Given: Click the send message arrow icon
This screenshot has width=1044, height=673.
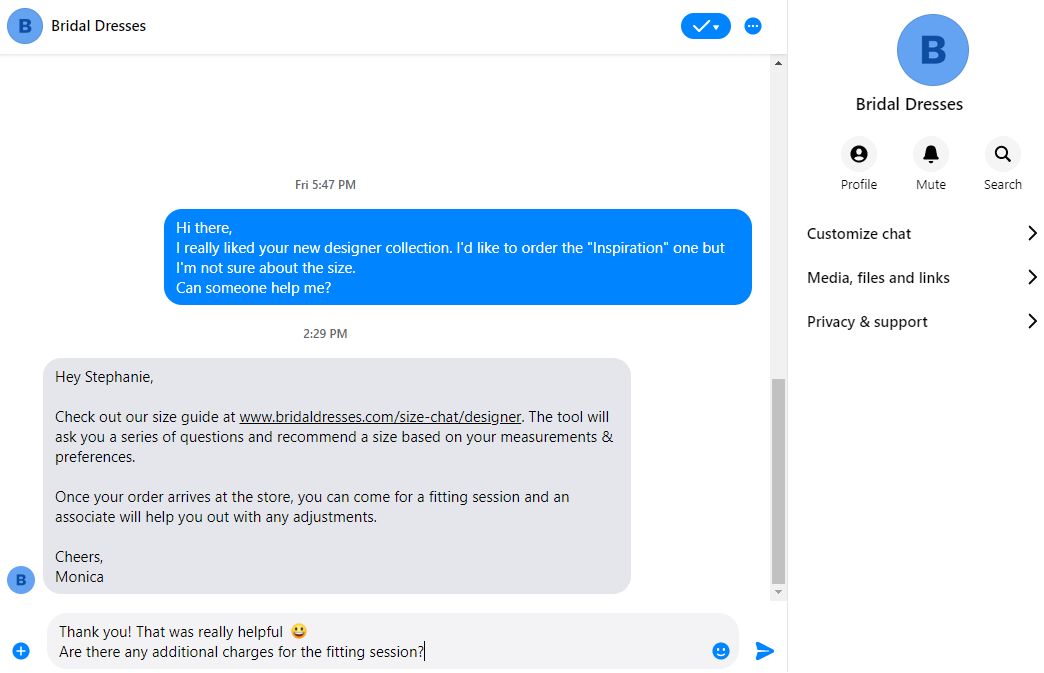Looking at the screenshot, I should 765,651.
